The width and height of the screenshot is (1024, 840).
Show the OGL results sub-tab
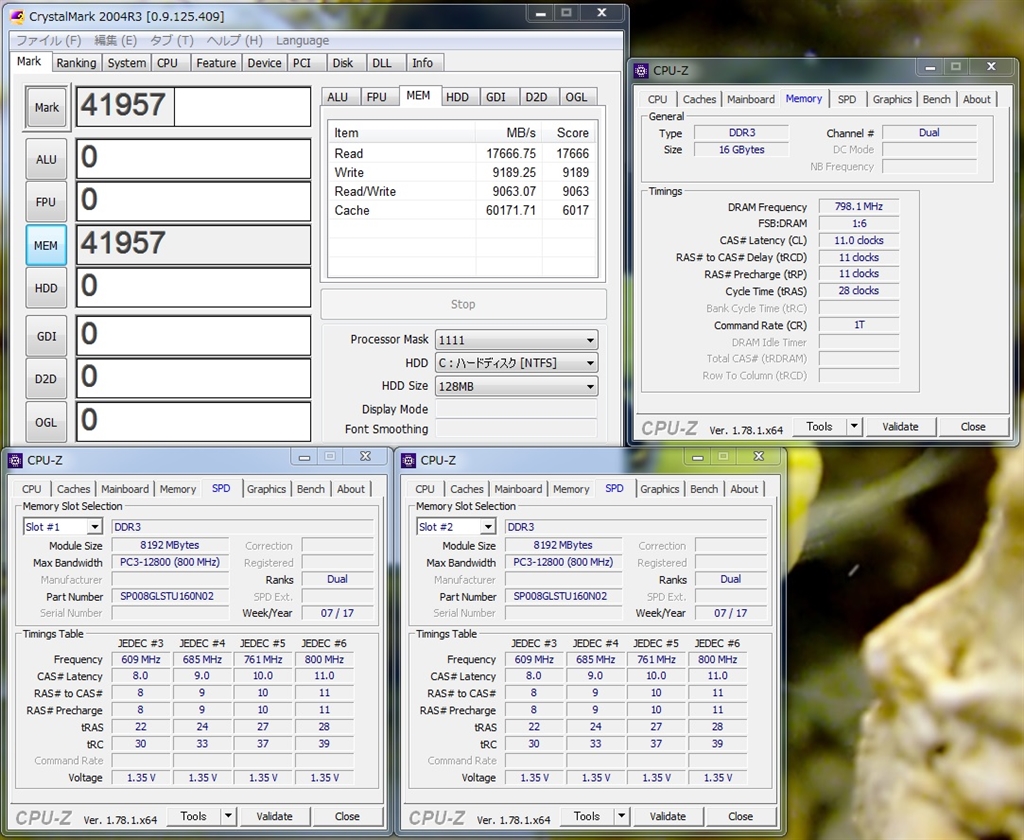576,97
